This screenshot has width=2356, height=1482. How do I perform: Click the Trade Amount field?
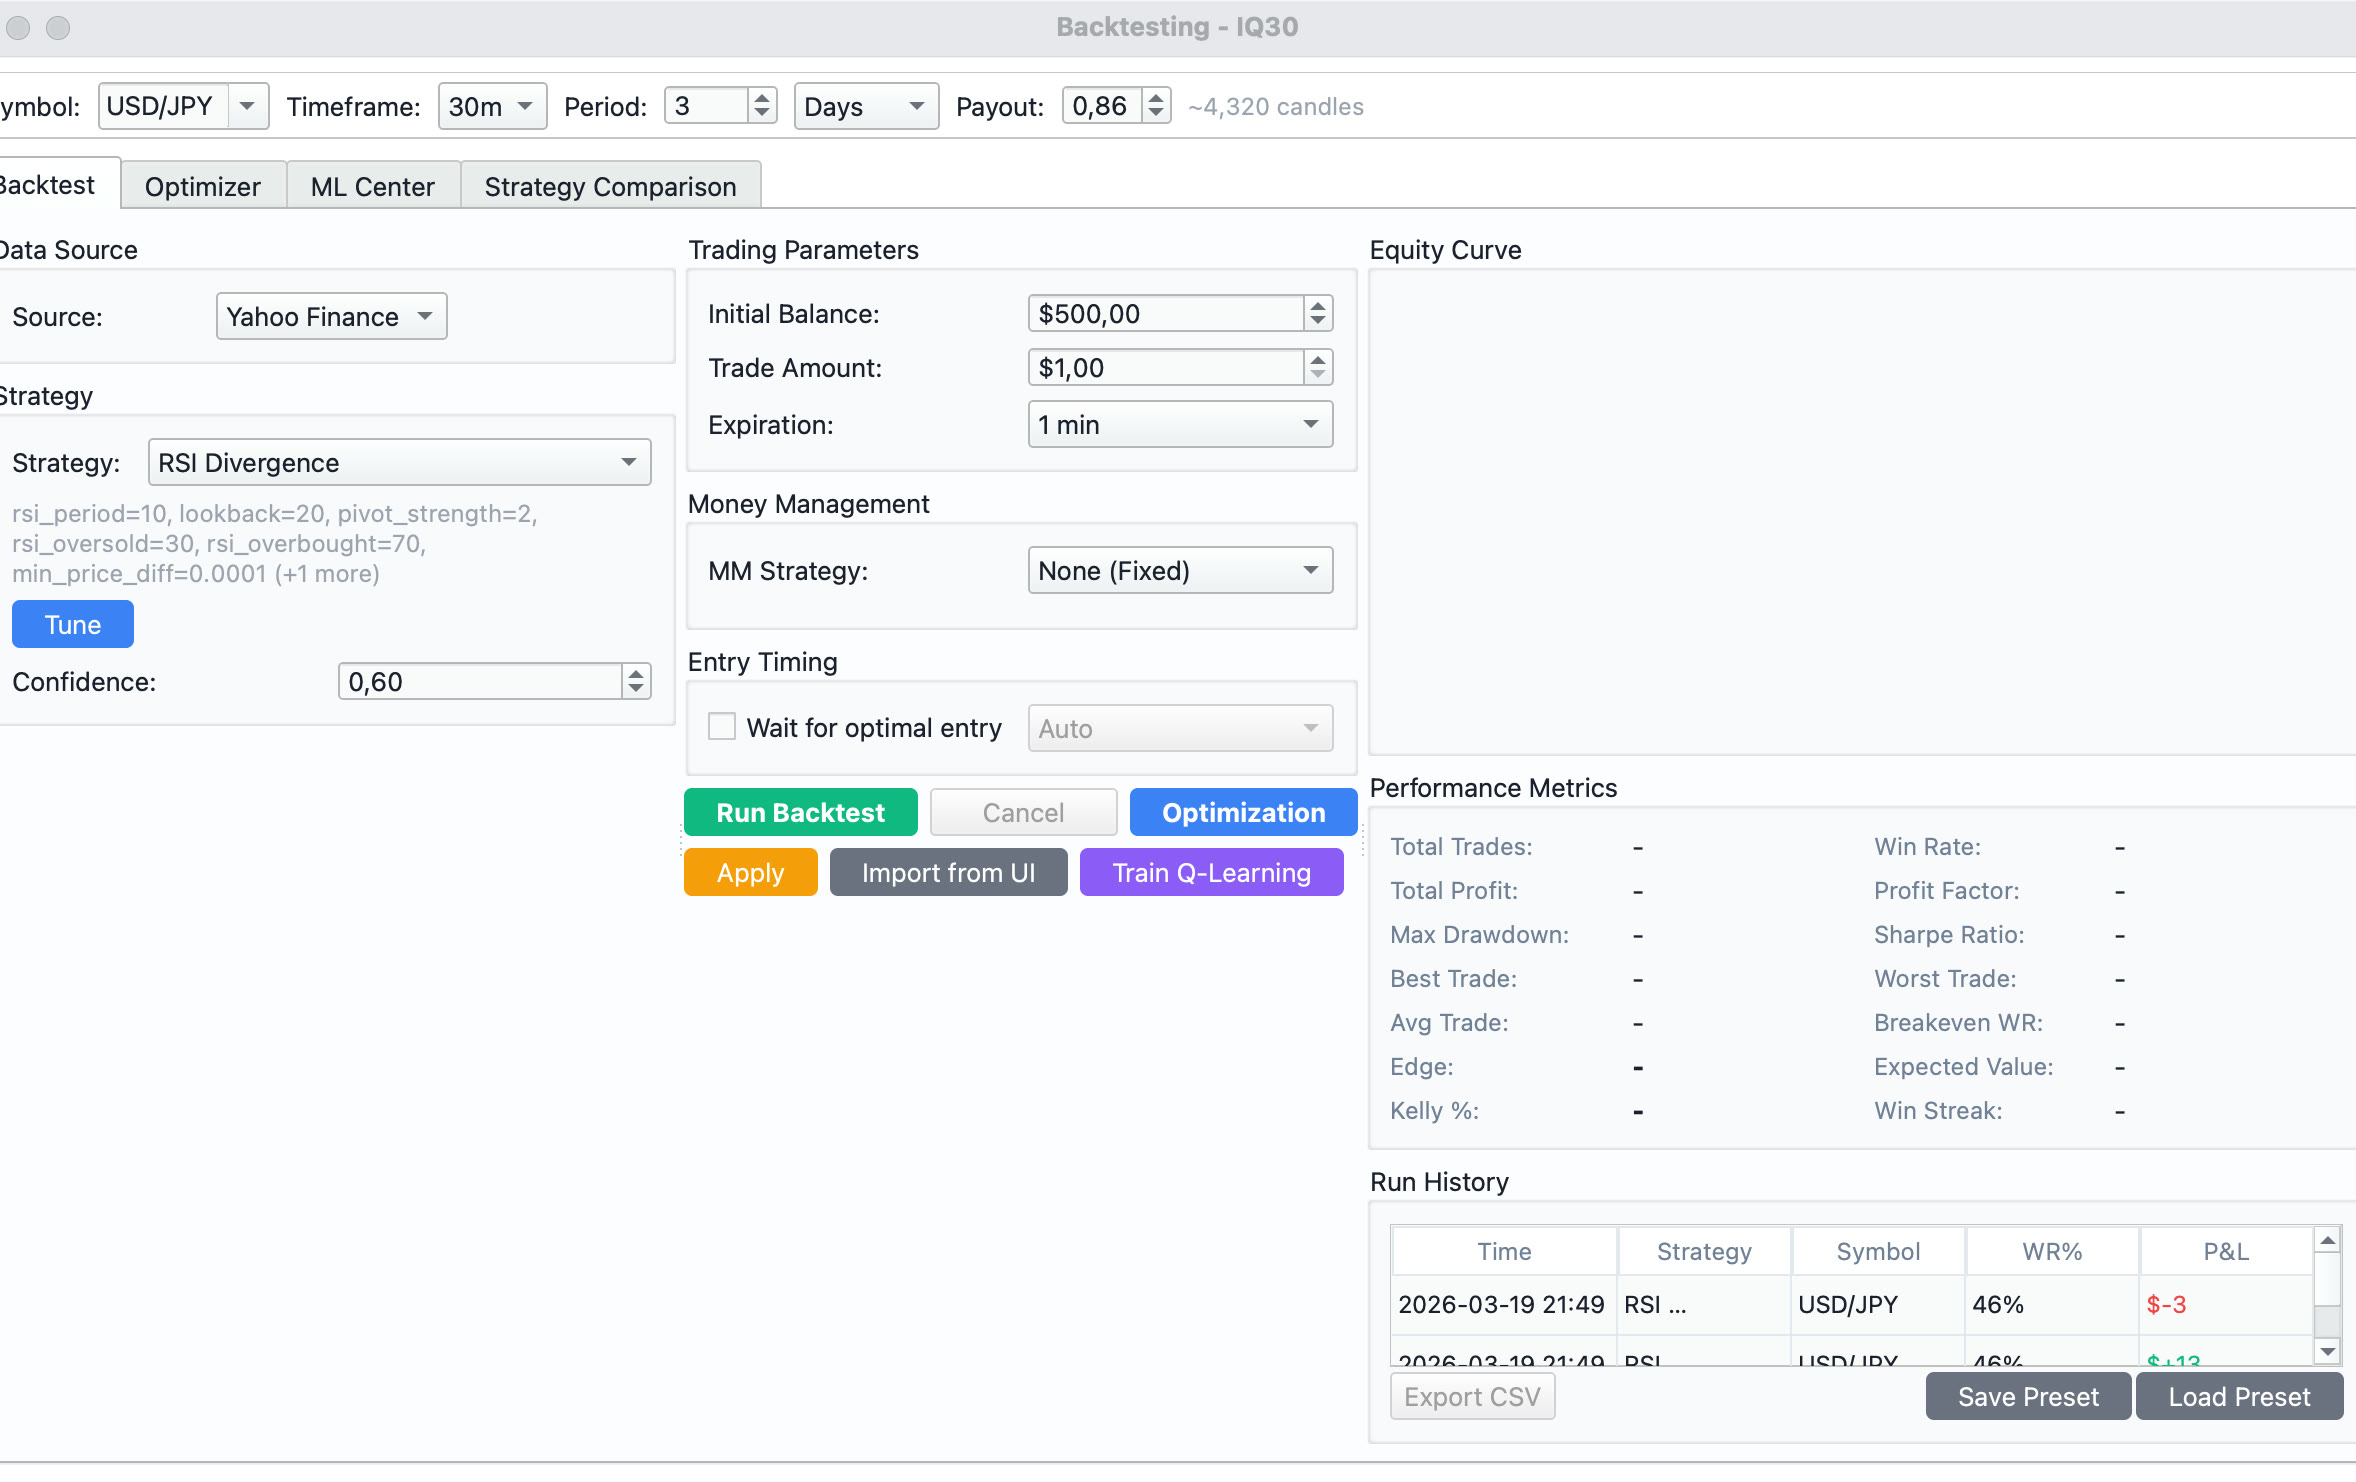pos(1165,368)
